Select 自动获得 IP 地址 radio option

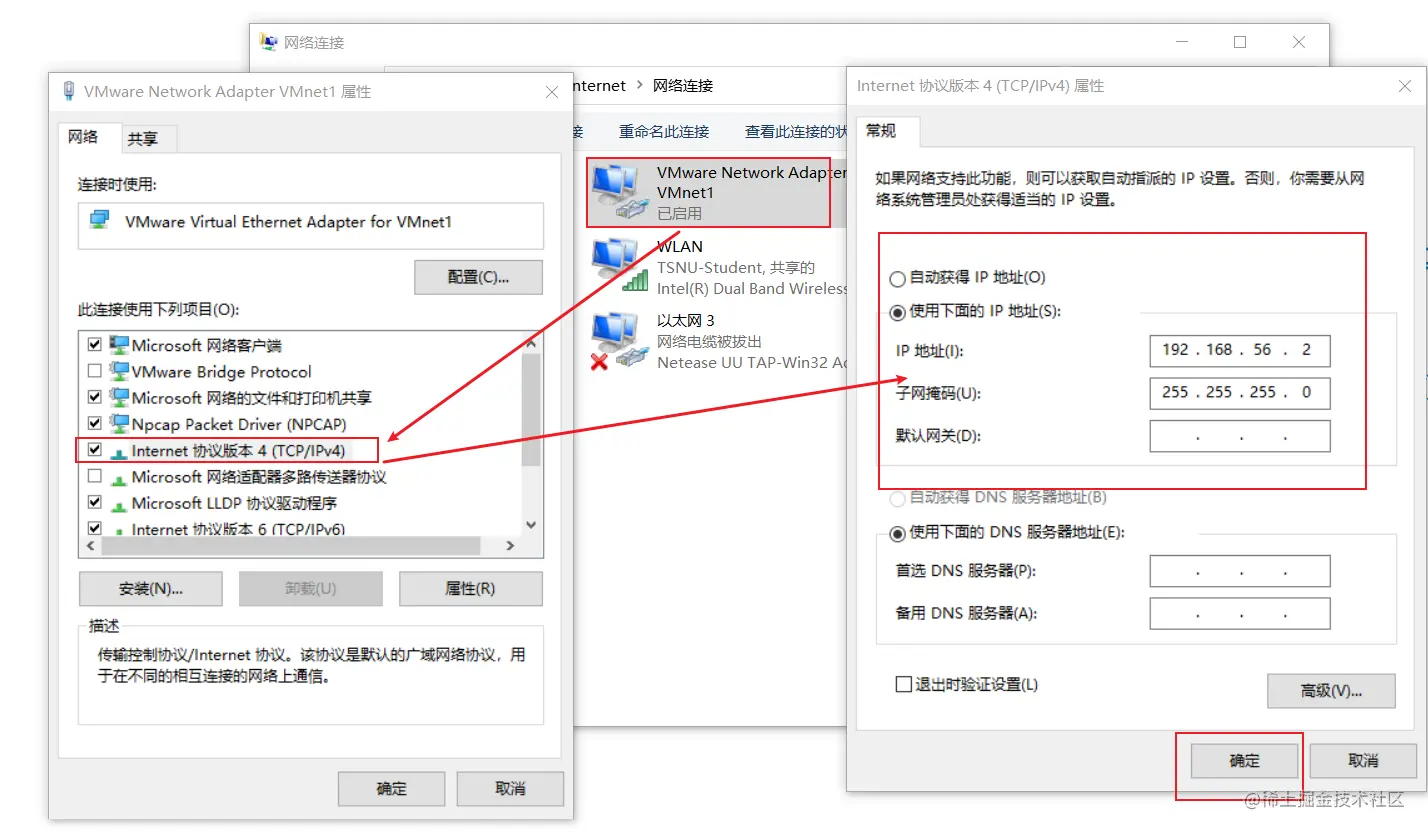click(x=898, y=278)
